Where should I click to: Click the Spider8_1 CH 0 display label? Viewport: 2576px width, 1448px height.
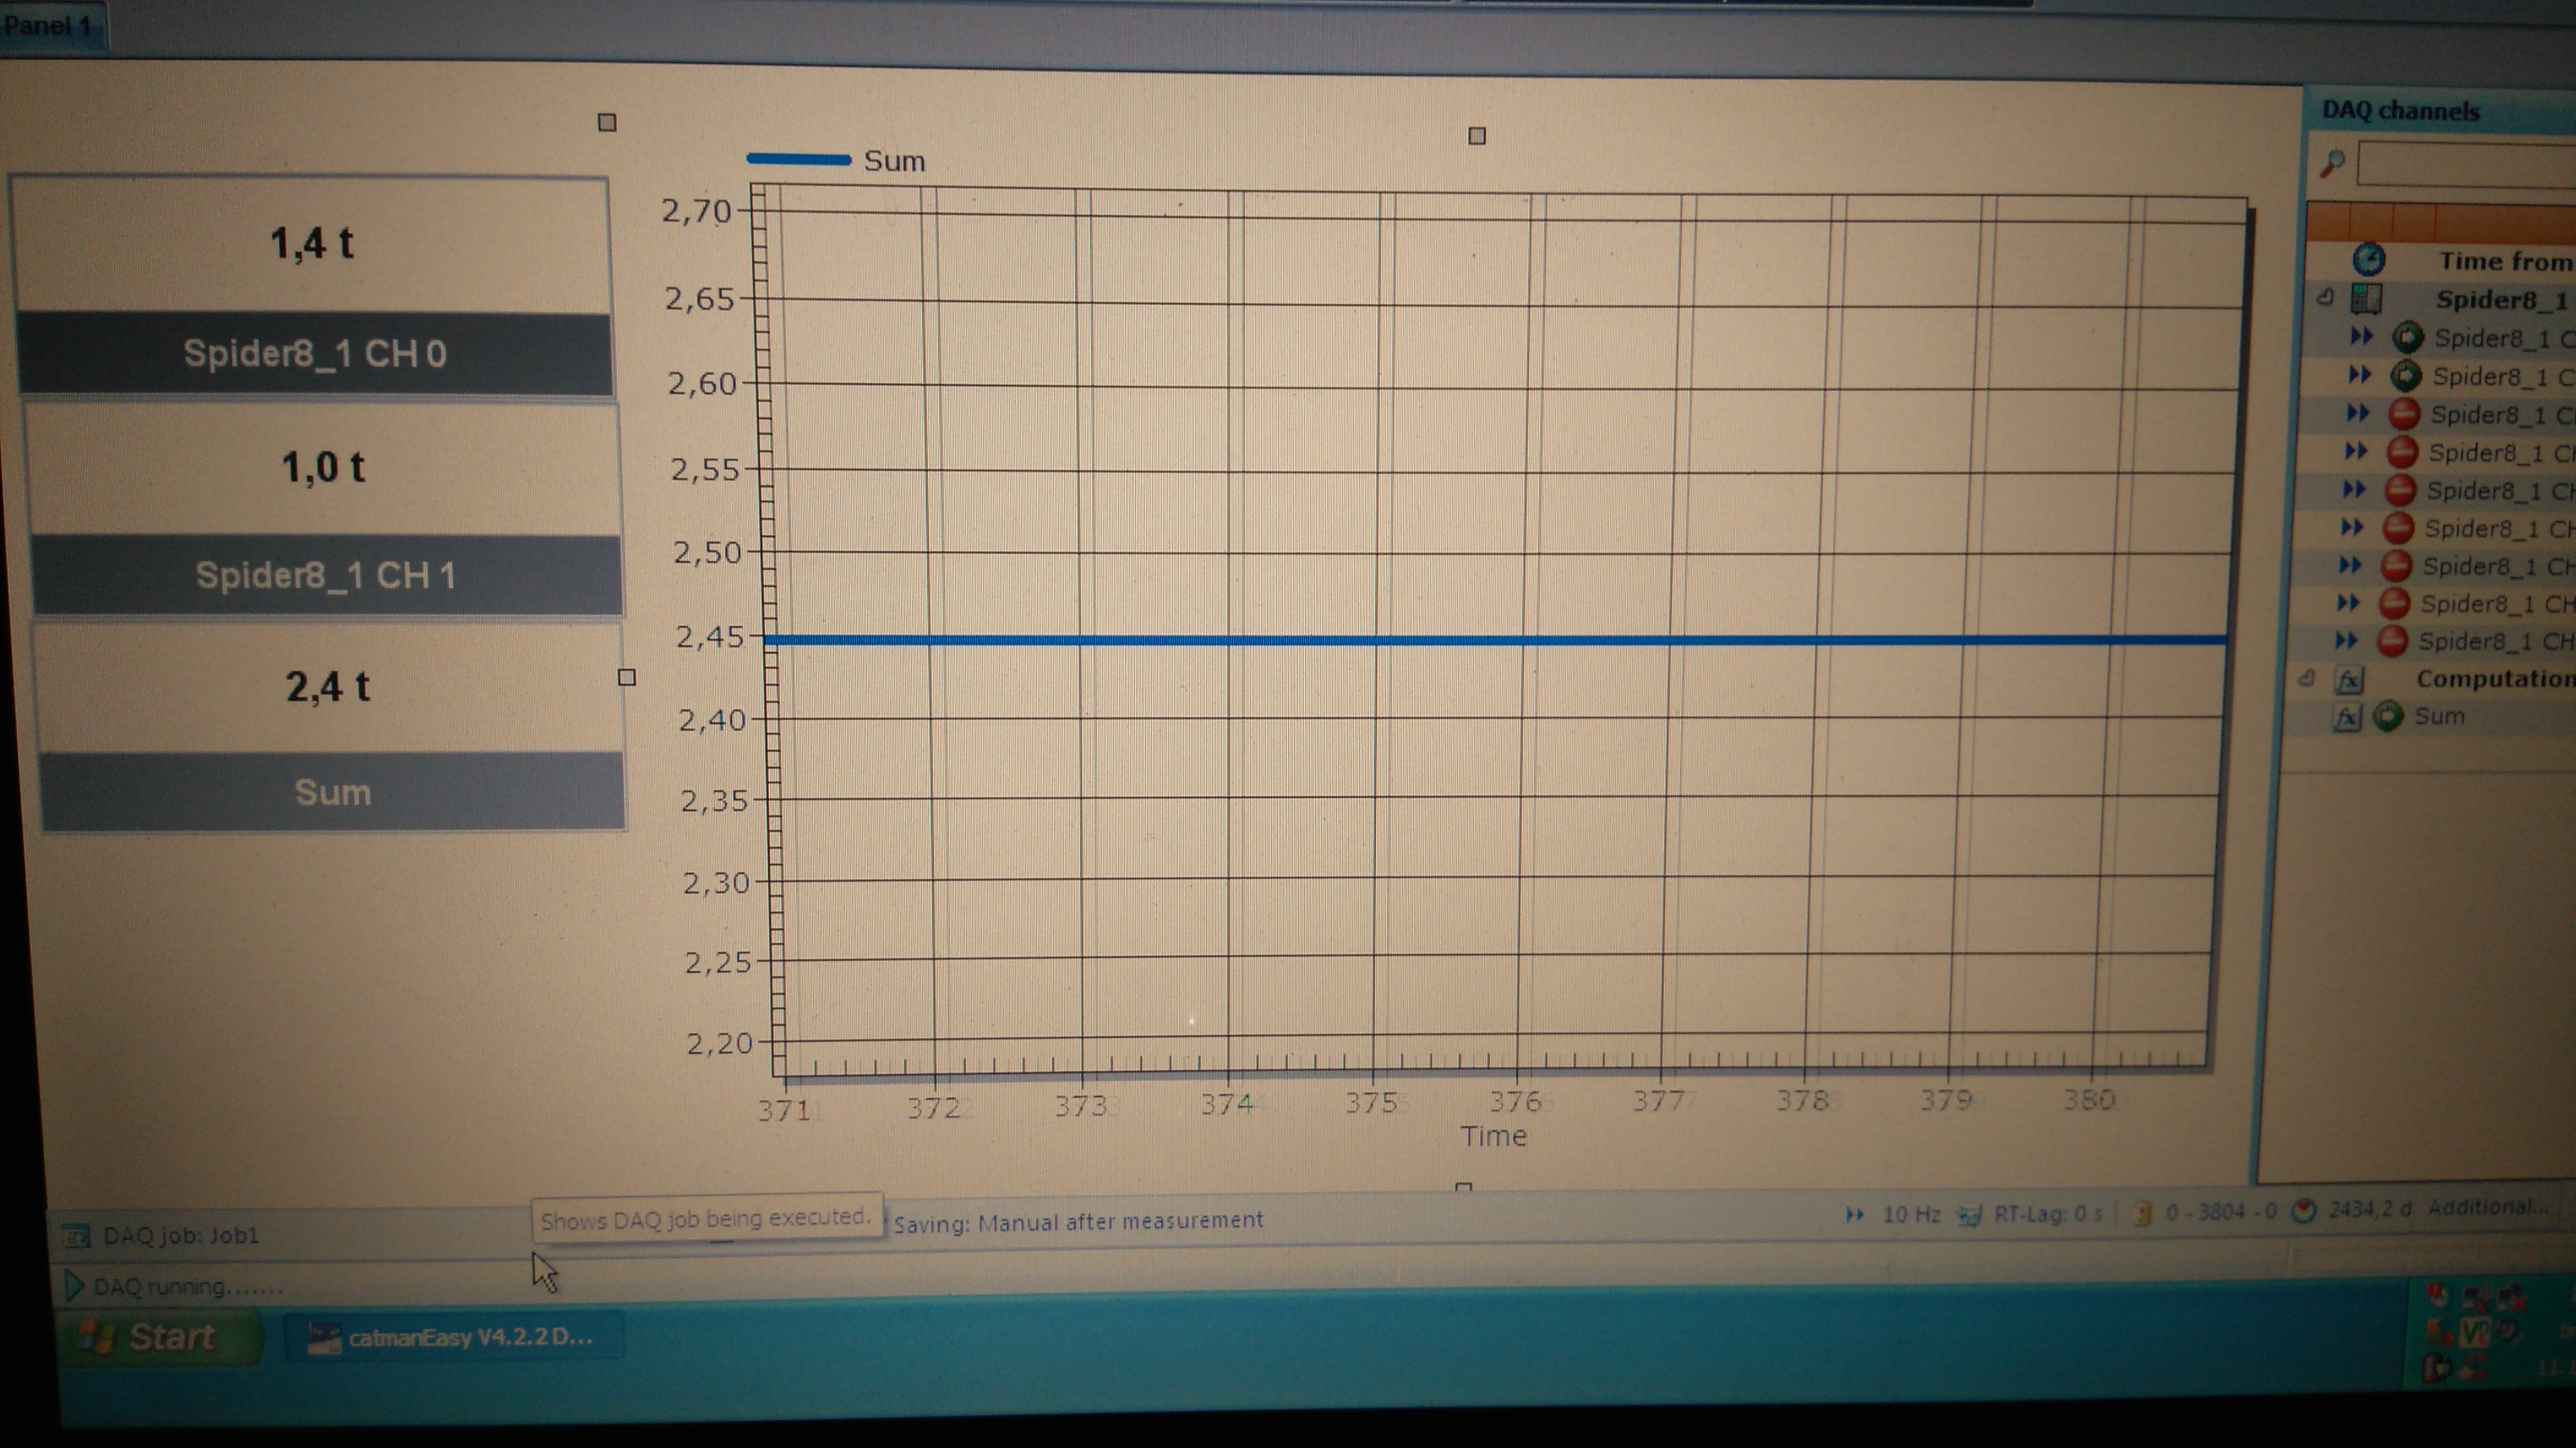315,354
